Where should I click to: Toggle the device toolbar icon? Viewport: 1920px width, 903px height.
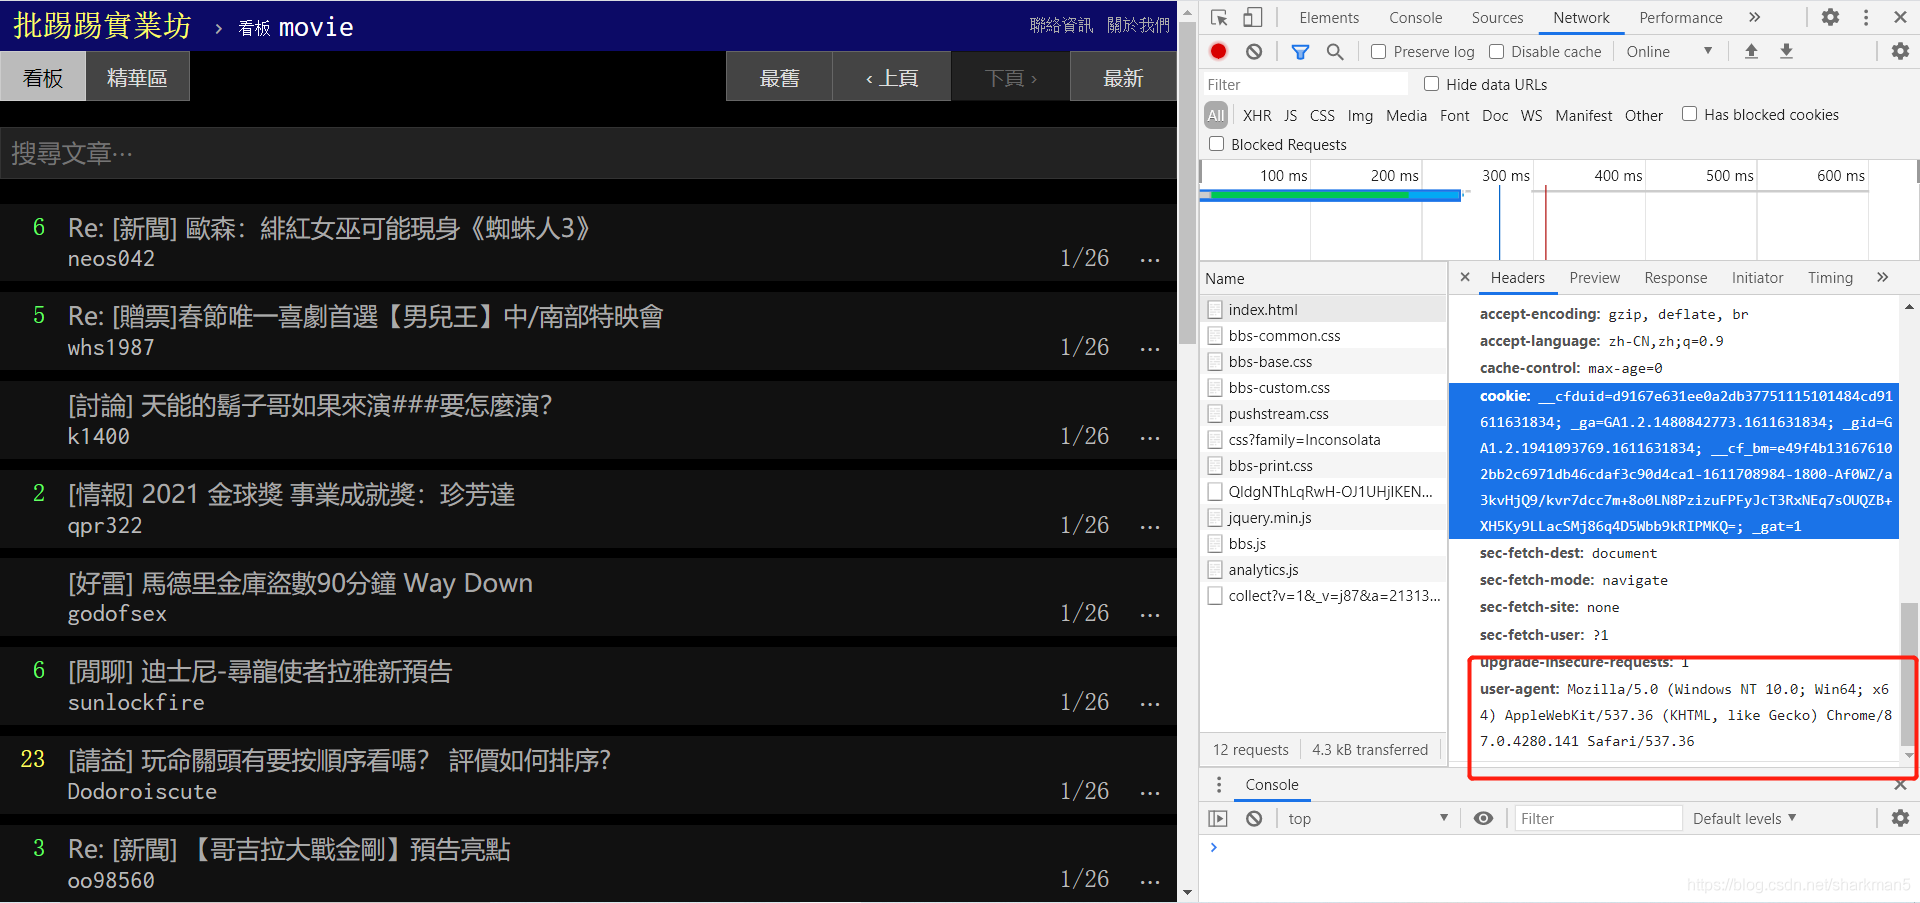pos(1252,17)
